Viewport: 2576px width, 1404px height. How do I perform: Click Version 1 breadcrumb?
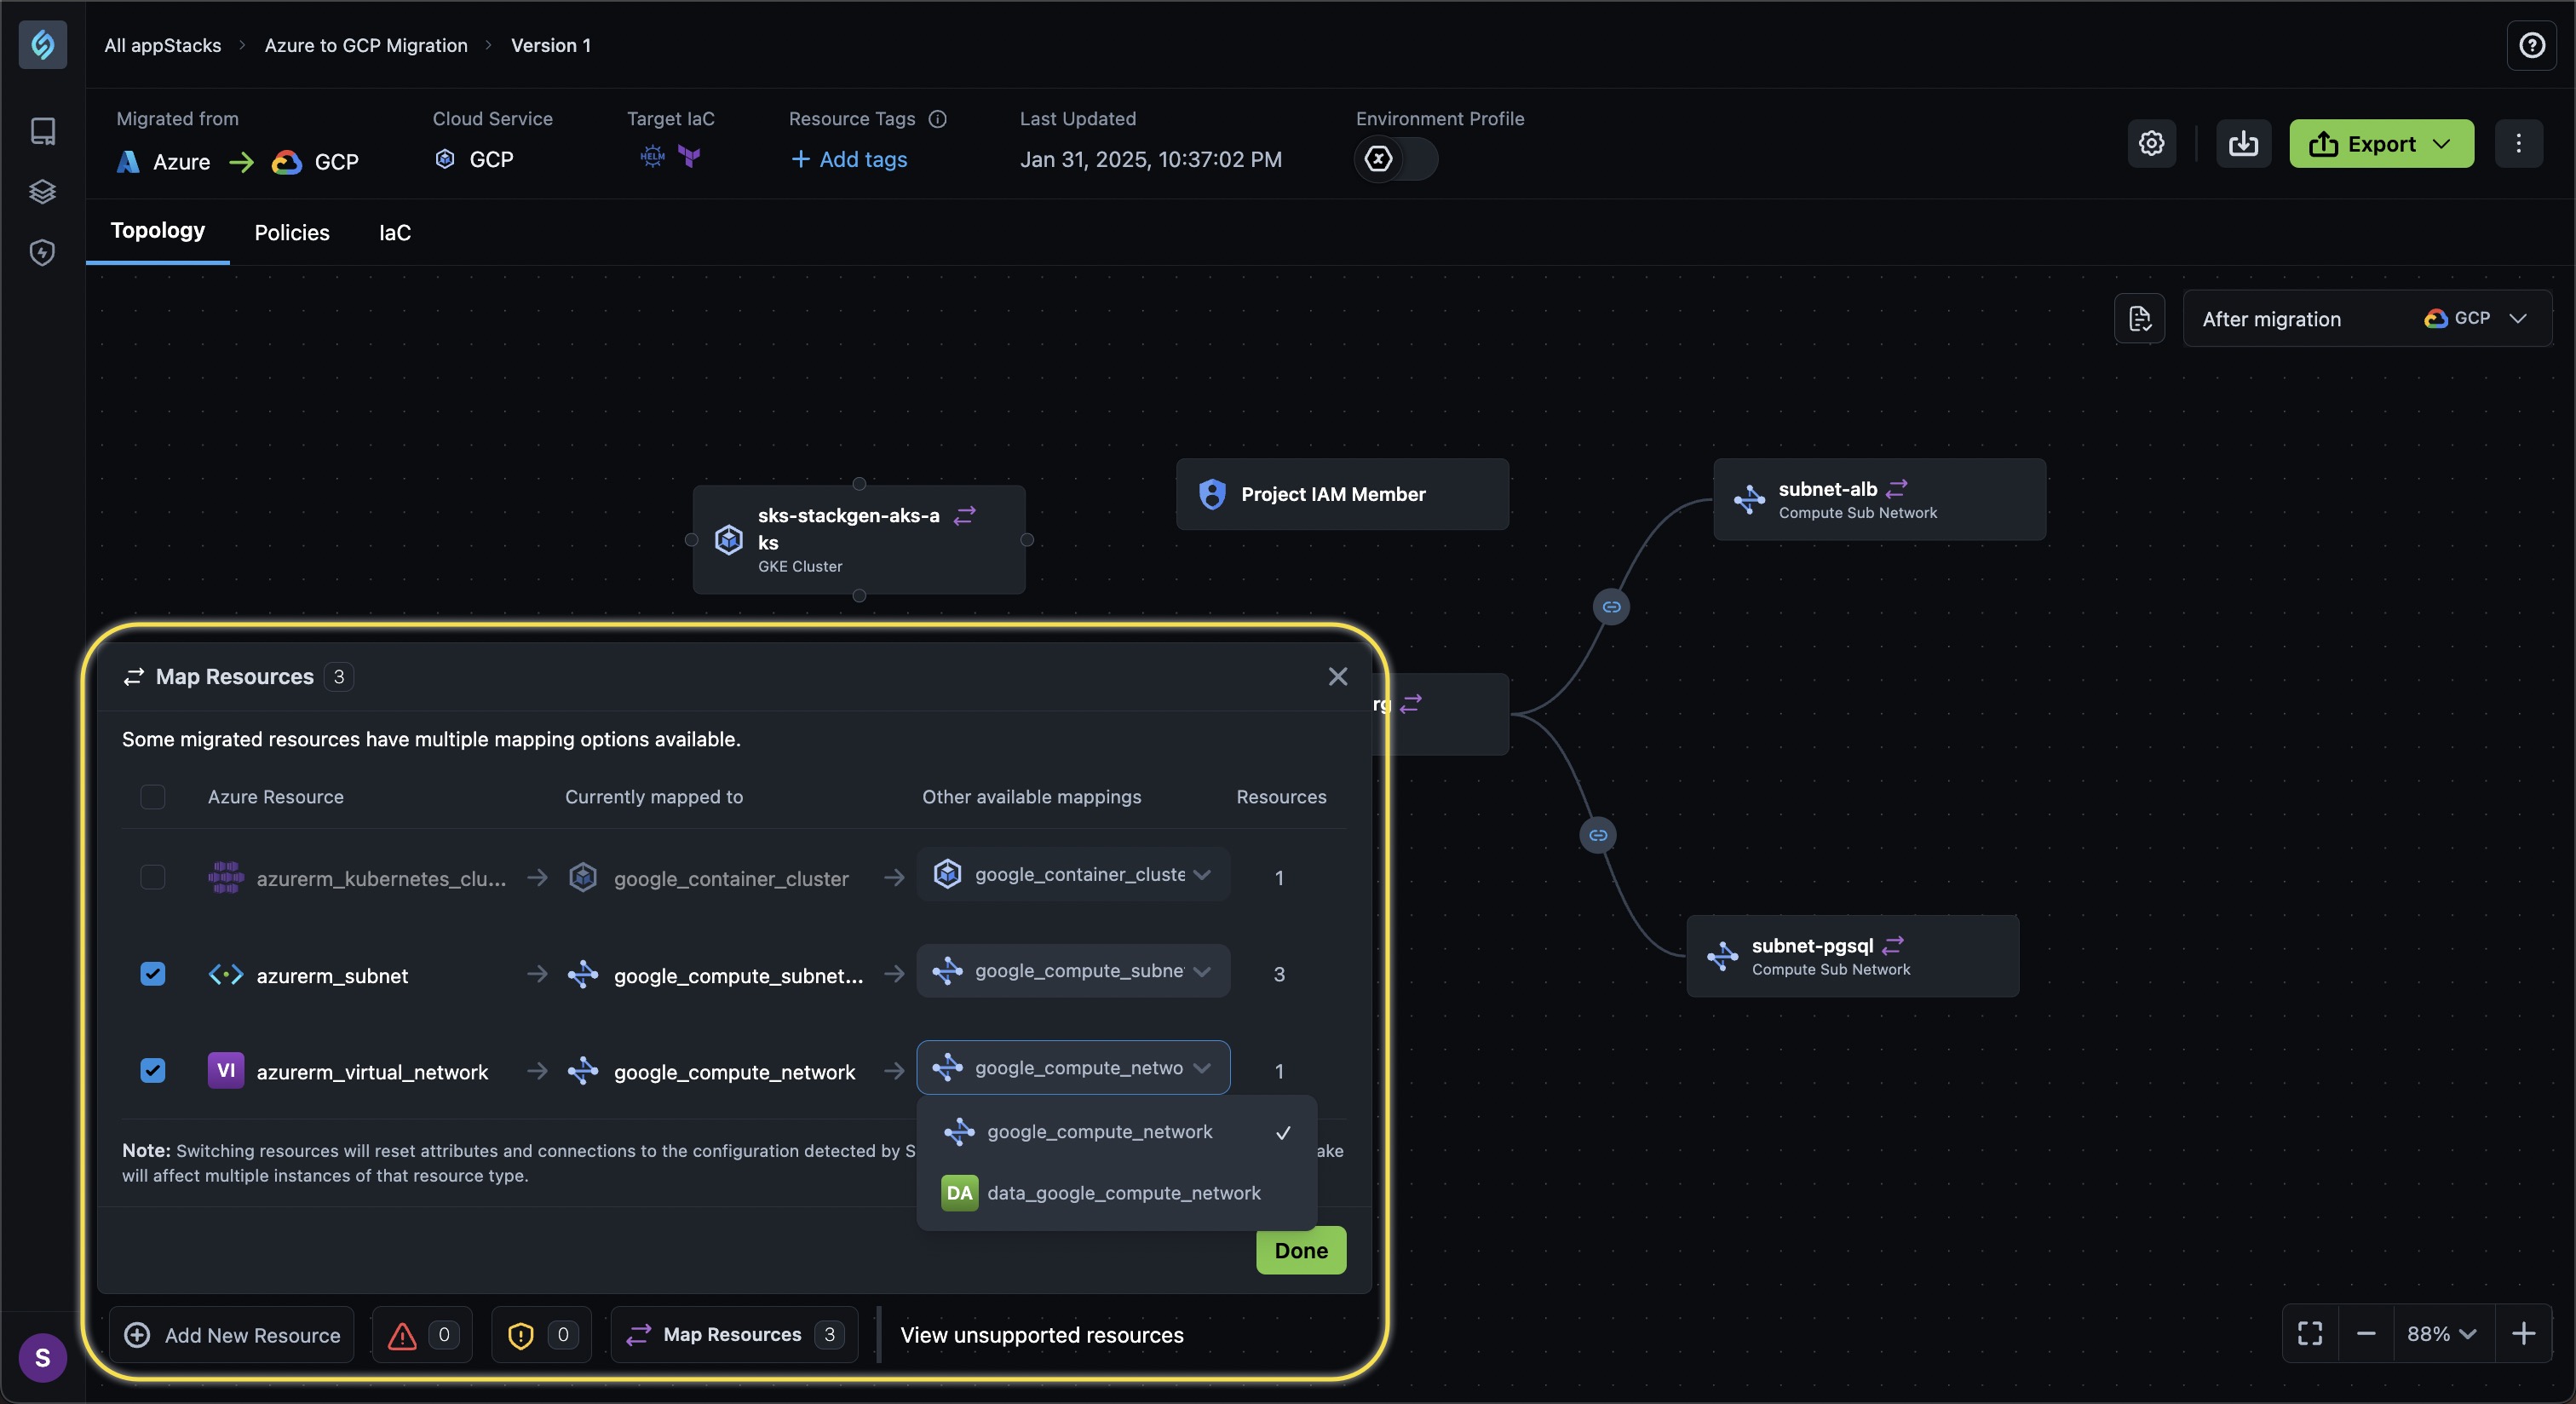pos(551,45)
